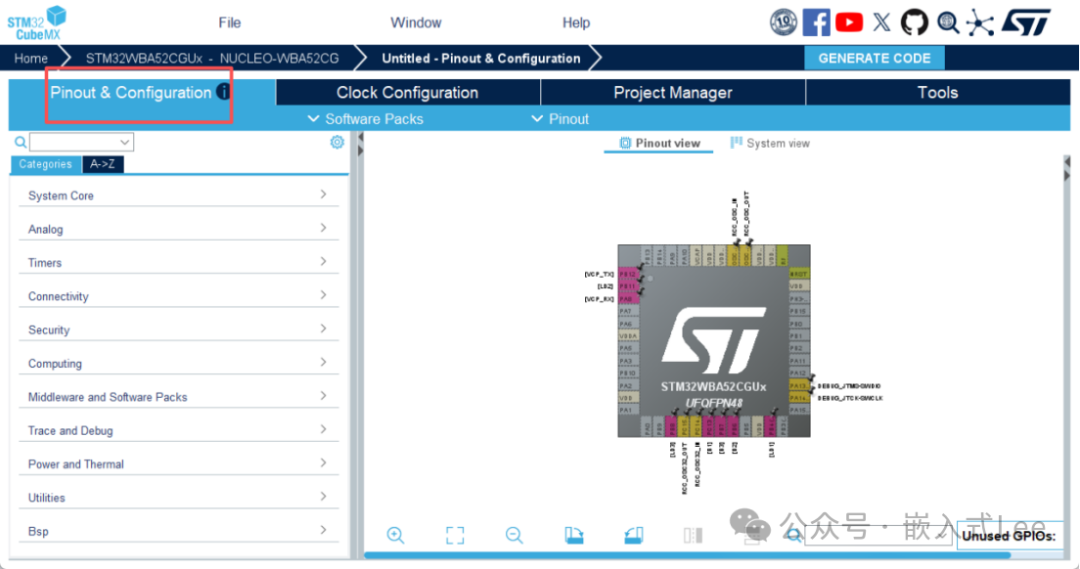Expand the Analog category

coord(178,229)
